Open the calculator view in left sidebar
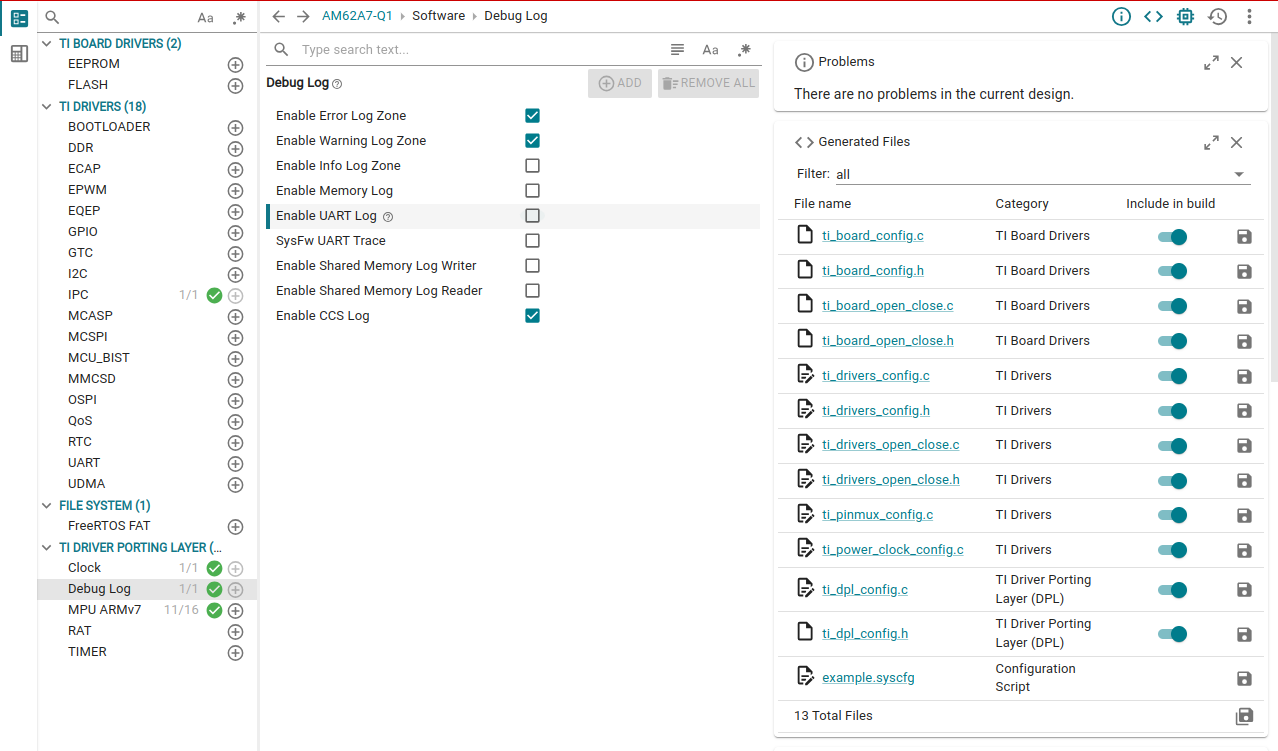Screen dimensions: 1278x751 pos(19,54)
